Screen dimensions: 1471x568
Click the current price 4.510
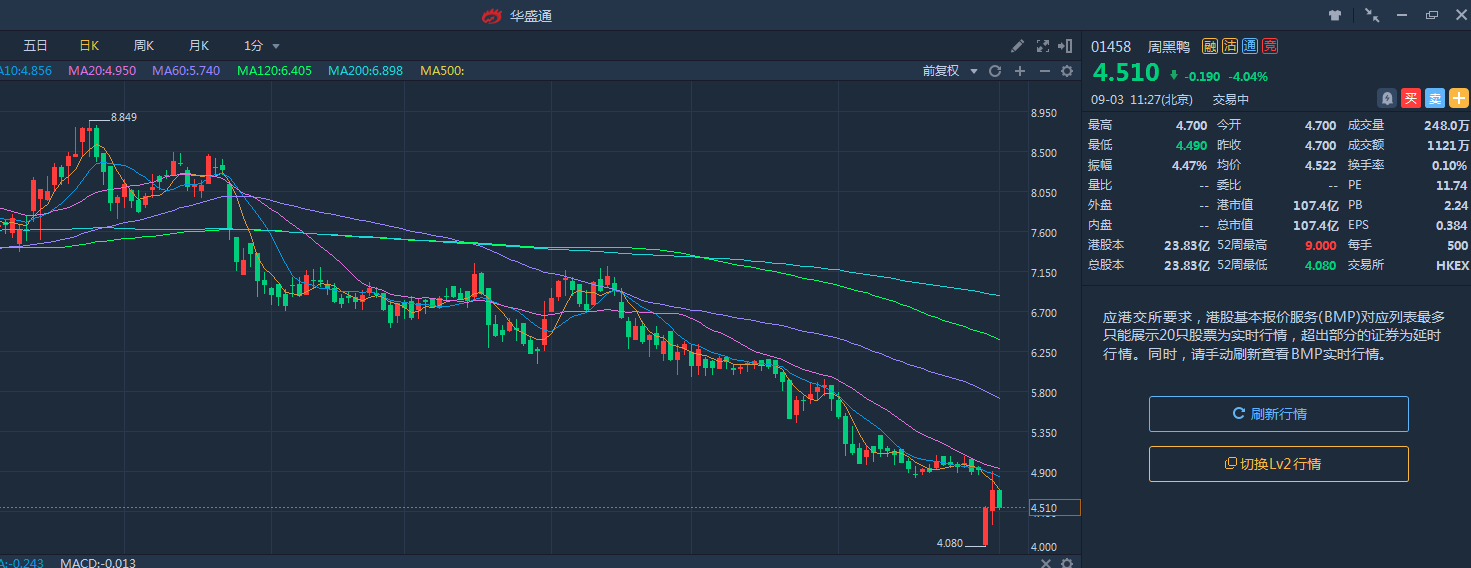1126,73
